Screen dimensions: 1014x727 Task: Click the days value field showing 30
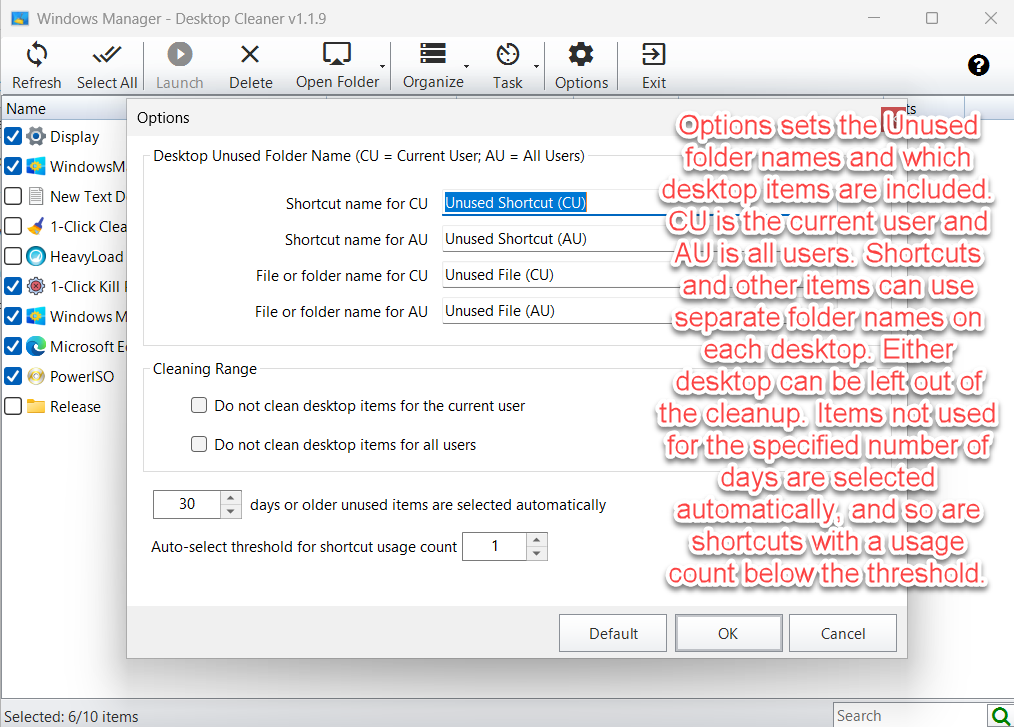pyautogui.click(x=188, y=505)
